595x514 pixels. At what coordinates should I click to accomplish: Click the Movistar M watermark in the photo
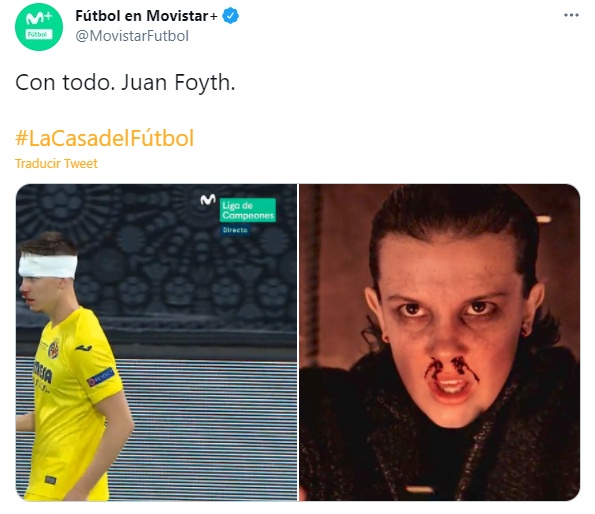click(208, 199)
